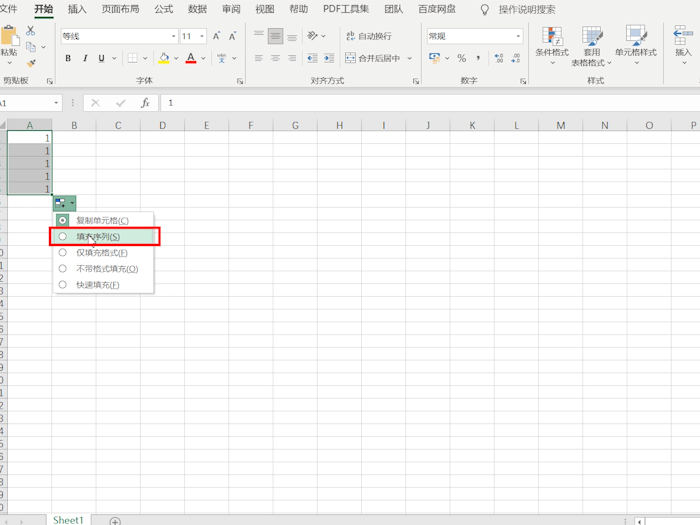Click the Borders icon

(x=133, y=58)
